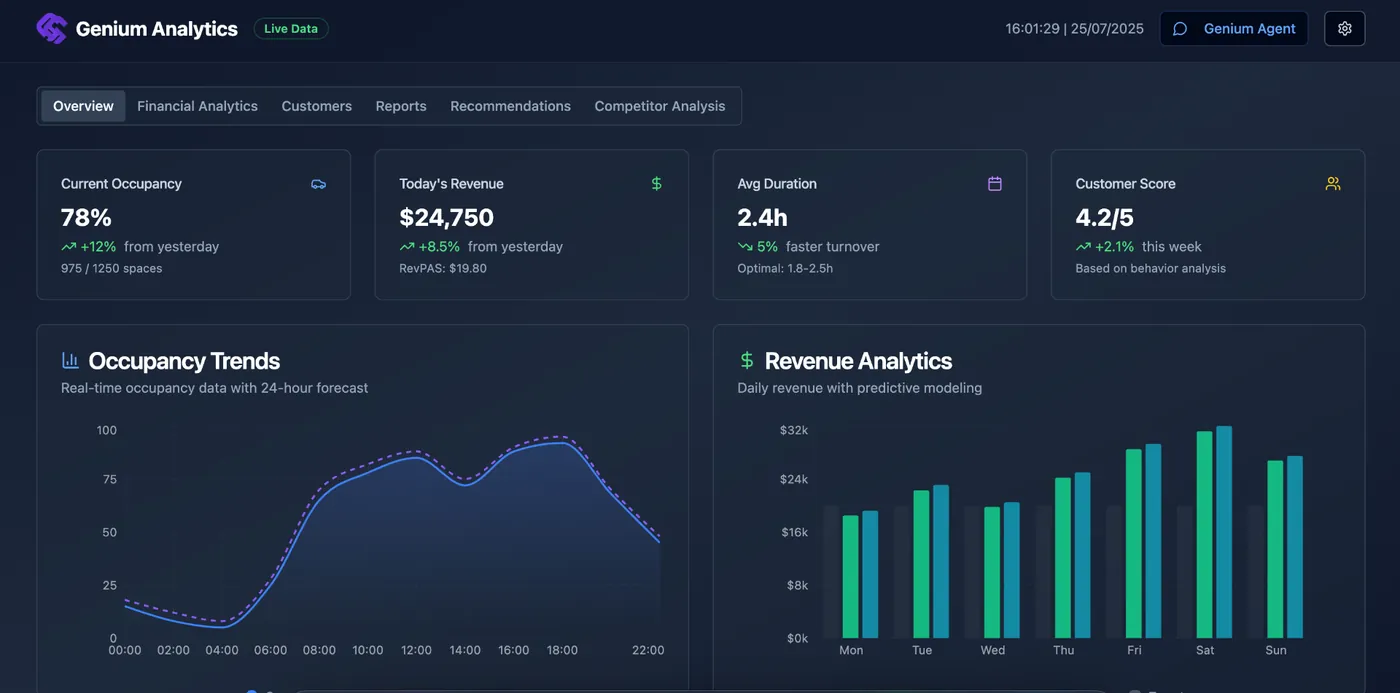Screen dimensions: 1400x693
Task: Click the up-trend arrow next to +8.5%
Action: pos(407,247)
